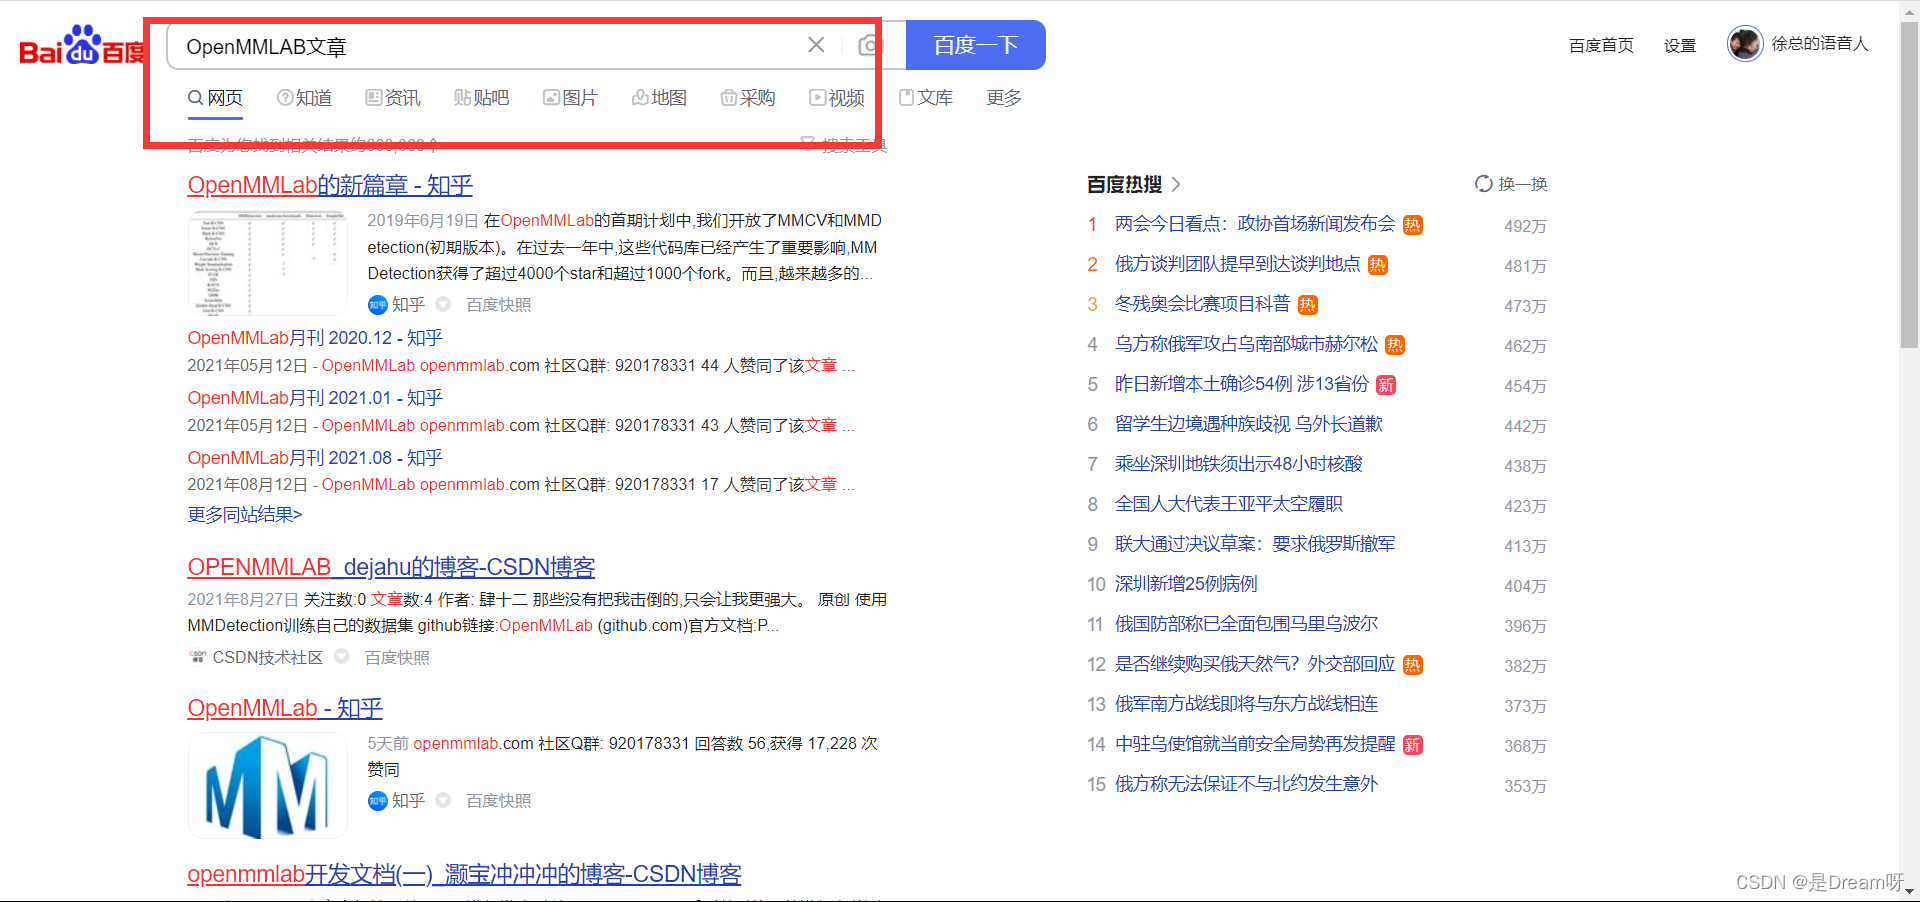This screenshot has height=902, width=1920.
Task: Open hot search 冬残奥会比赛项目科普
Action: pyautogui.click(x=1203, y=304)
